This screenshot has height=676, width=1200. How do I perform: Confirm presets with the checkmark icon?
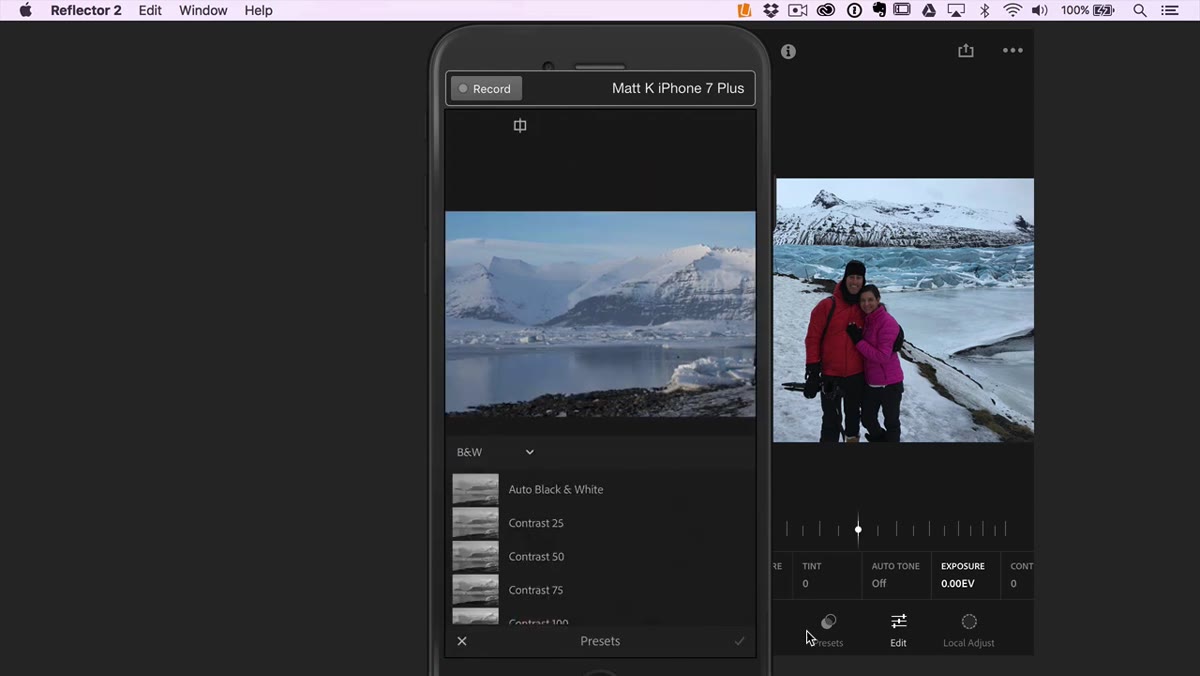(x=740, y=641)
